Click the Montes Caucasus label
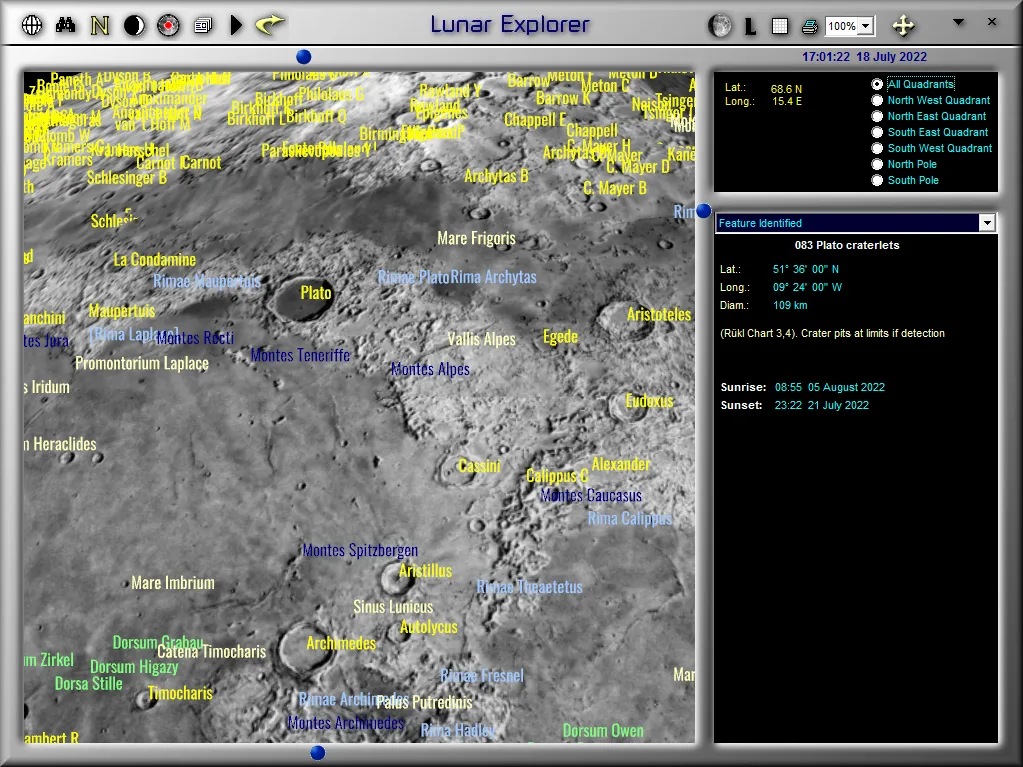 tap(591, 496)
